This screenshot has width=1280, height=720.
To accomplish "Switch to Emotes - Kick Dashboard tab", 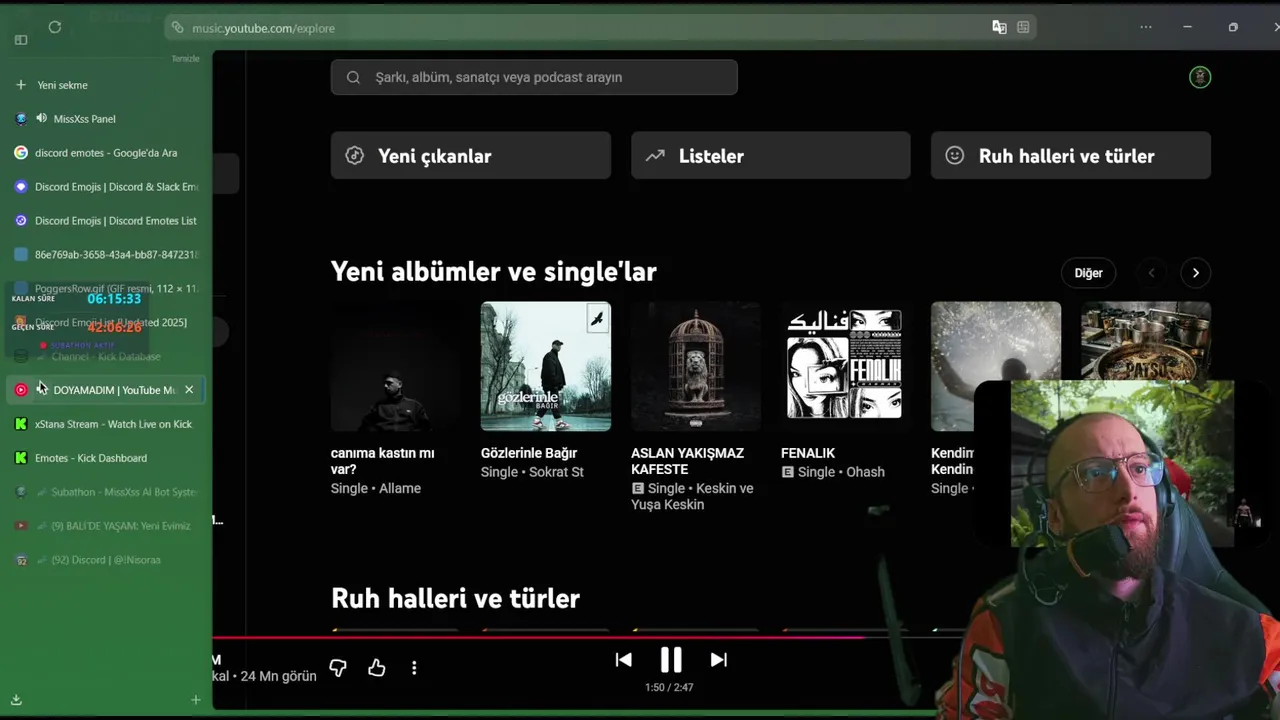I will 106,458.
